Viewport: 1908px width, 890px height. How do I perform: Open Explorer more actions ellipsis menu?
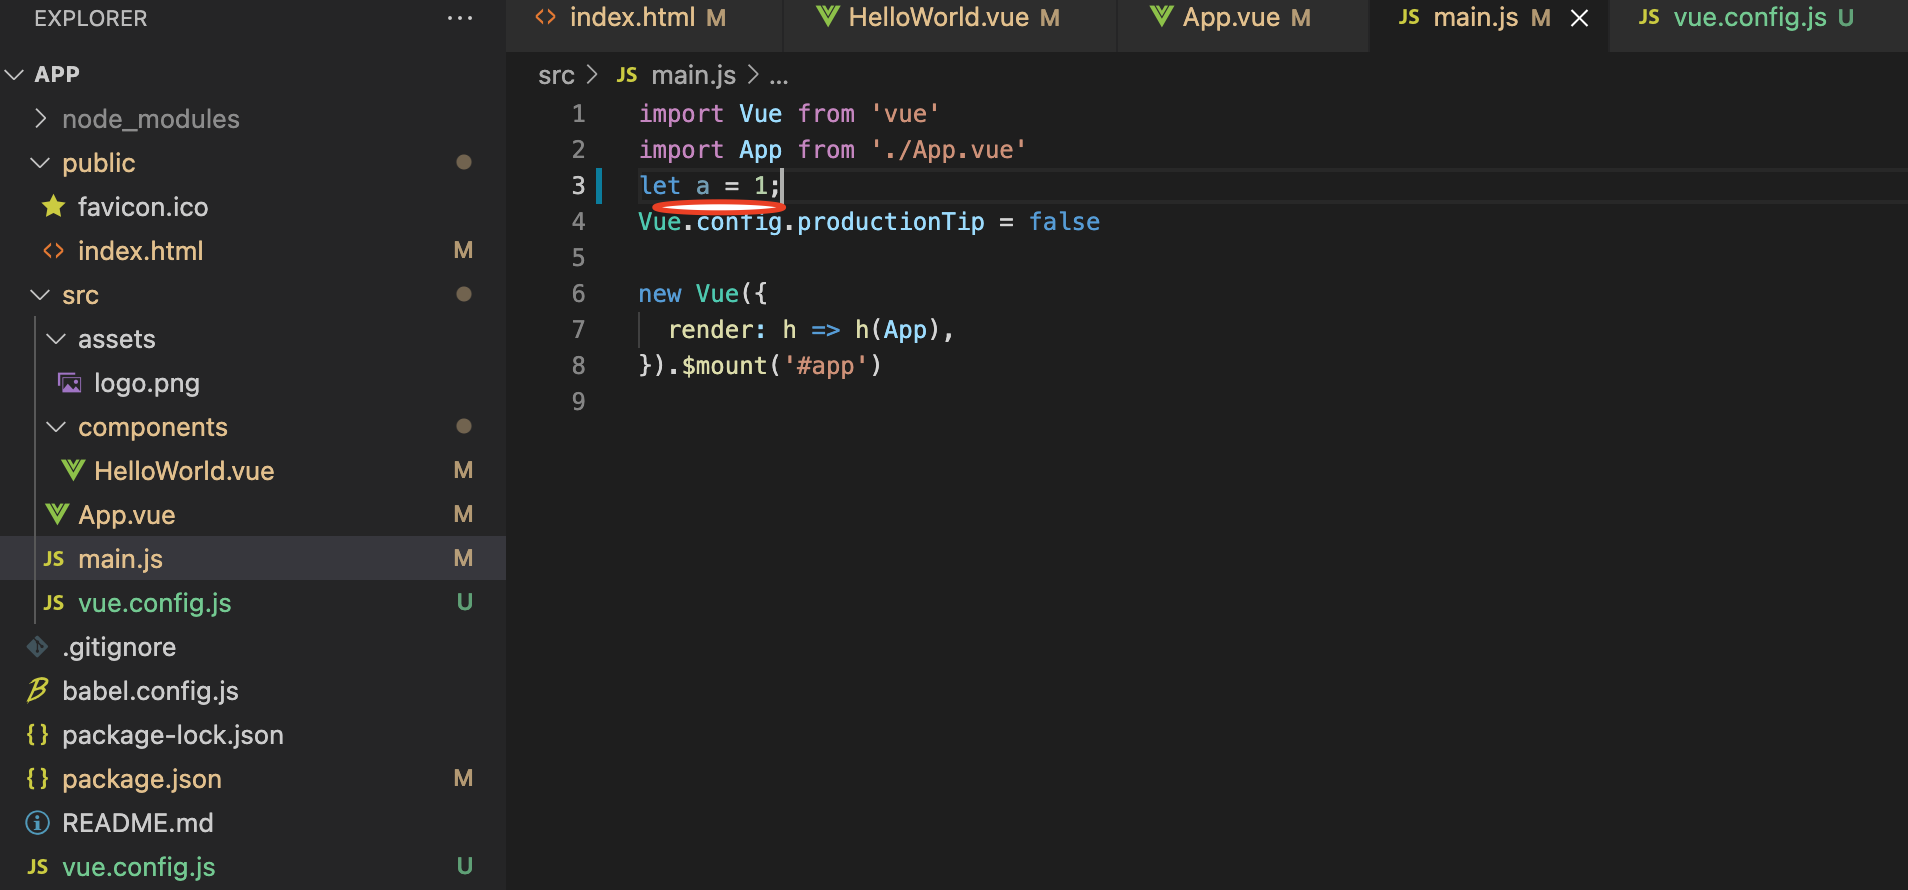(460, 18)
